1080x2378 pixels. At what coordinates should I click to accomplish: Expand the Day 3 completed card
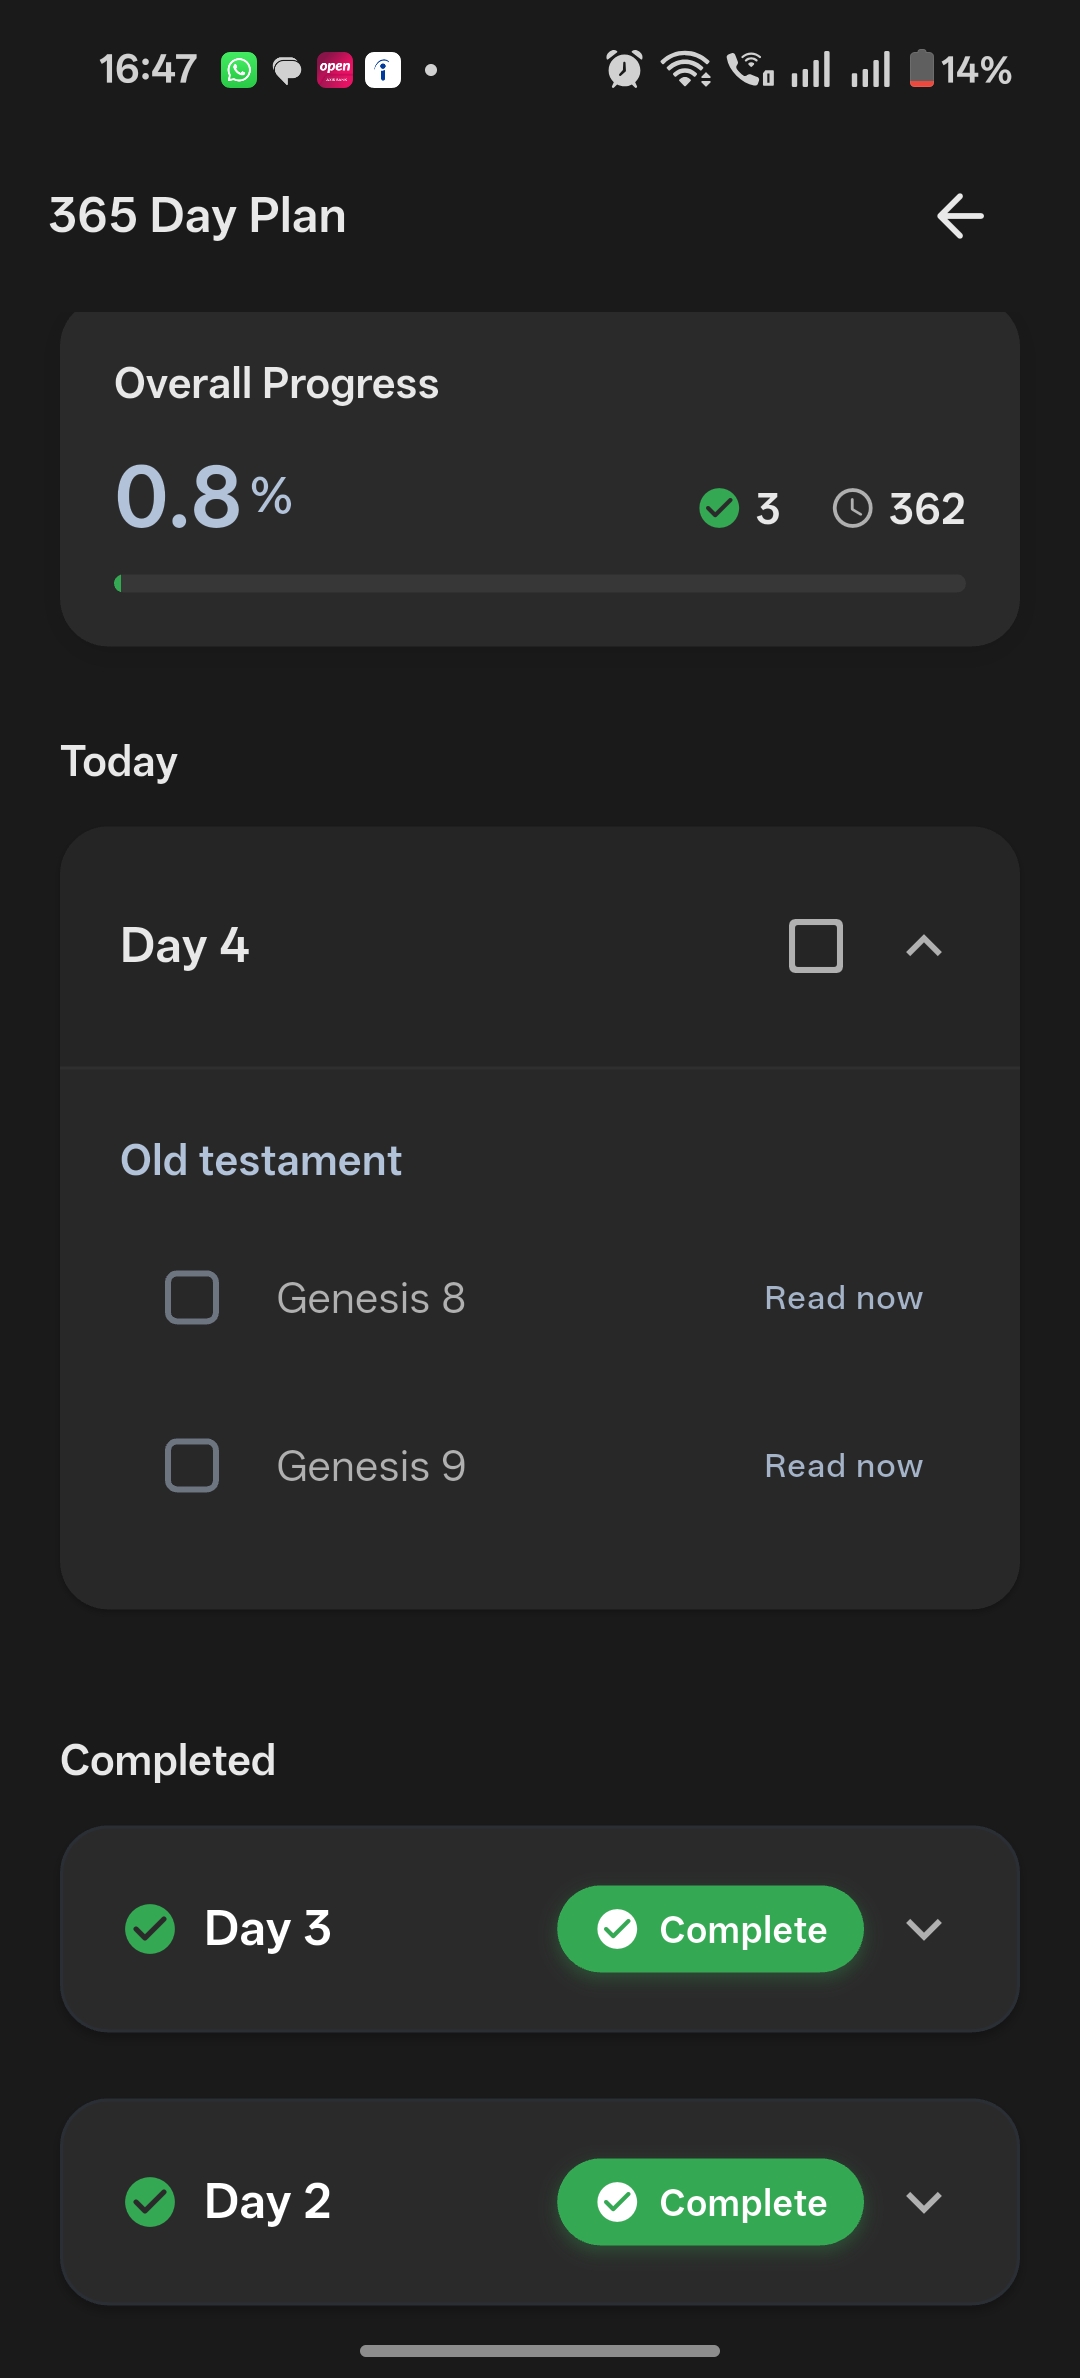coord(924,1928)
